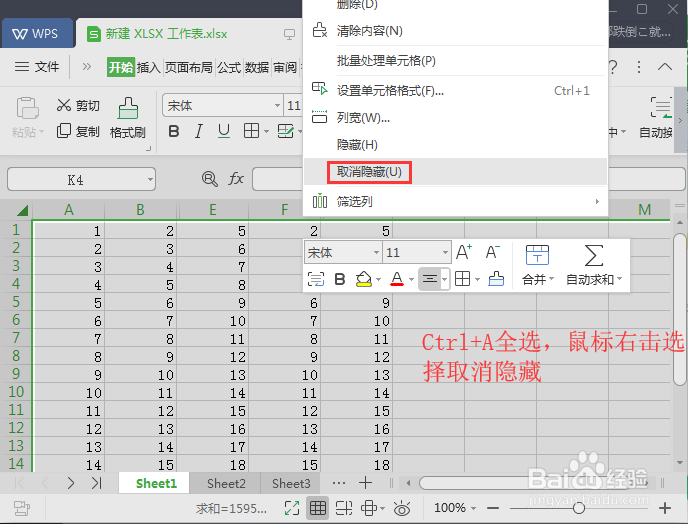Screen dimensions: 688x524
Task: Open the Sheet3 worksheet tab
Action: click(291, 483)
